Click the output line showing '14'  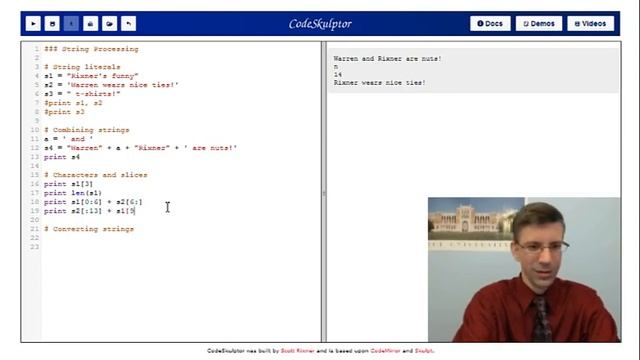pyautogui.click(x=338, y=74)
